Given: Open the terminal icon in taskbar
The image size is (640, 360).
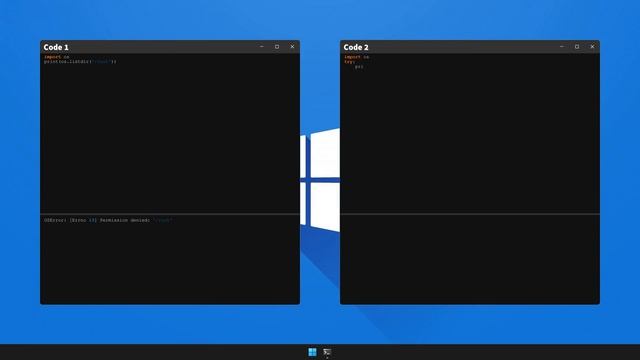Looking at the screenshot, I should pos(327,352).
